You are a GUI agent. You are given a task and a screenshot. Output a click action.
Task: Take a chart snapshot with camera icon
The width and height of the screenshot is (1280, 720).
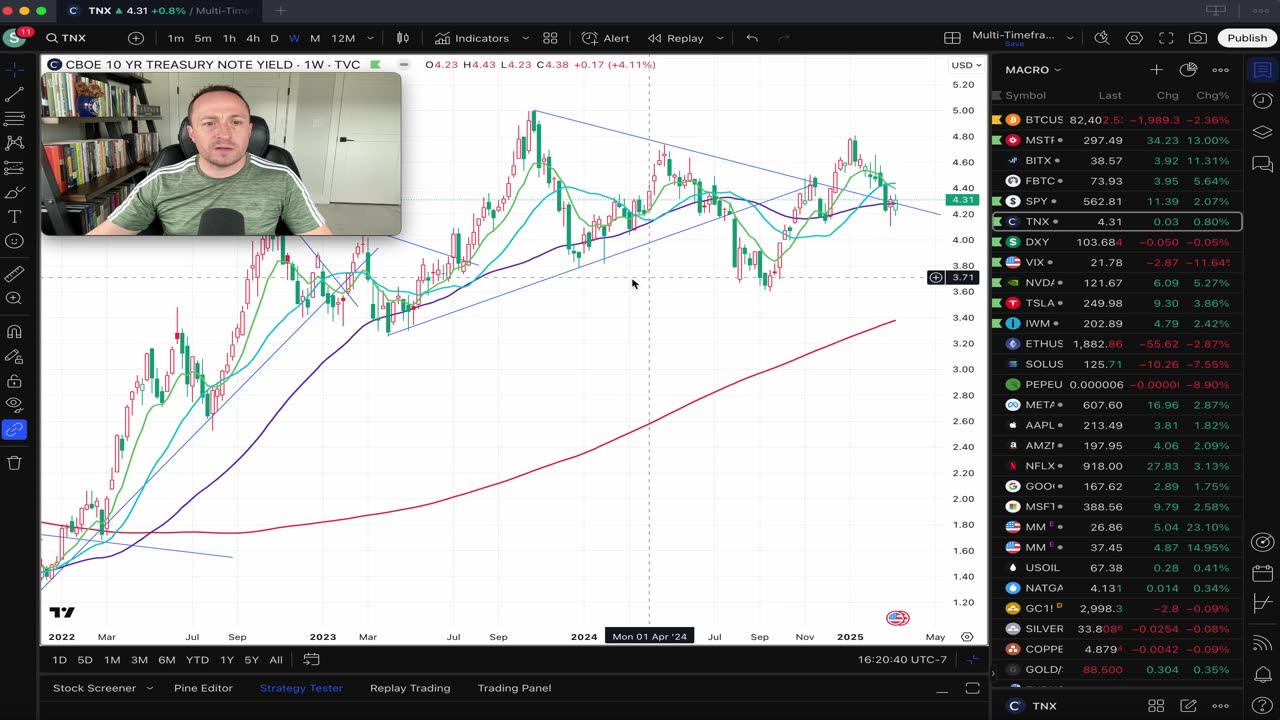click(1198, 38)
